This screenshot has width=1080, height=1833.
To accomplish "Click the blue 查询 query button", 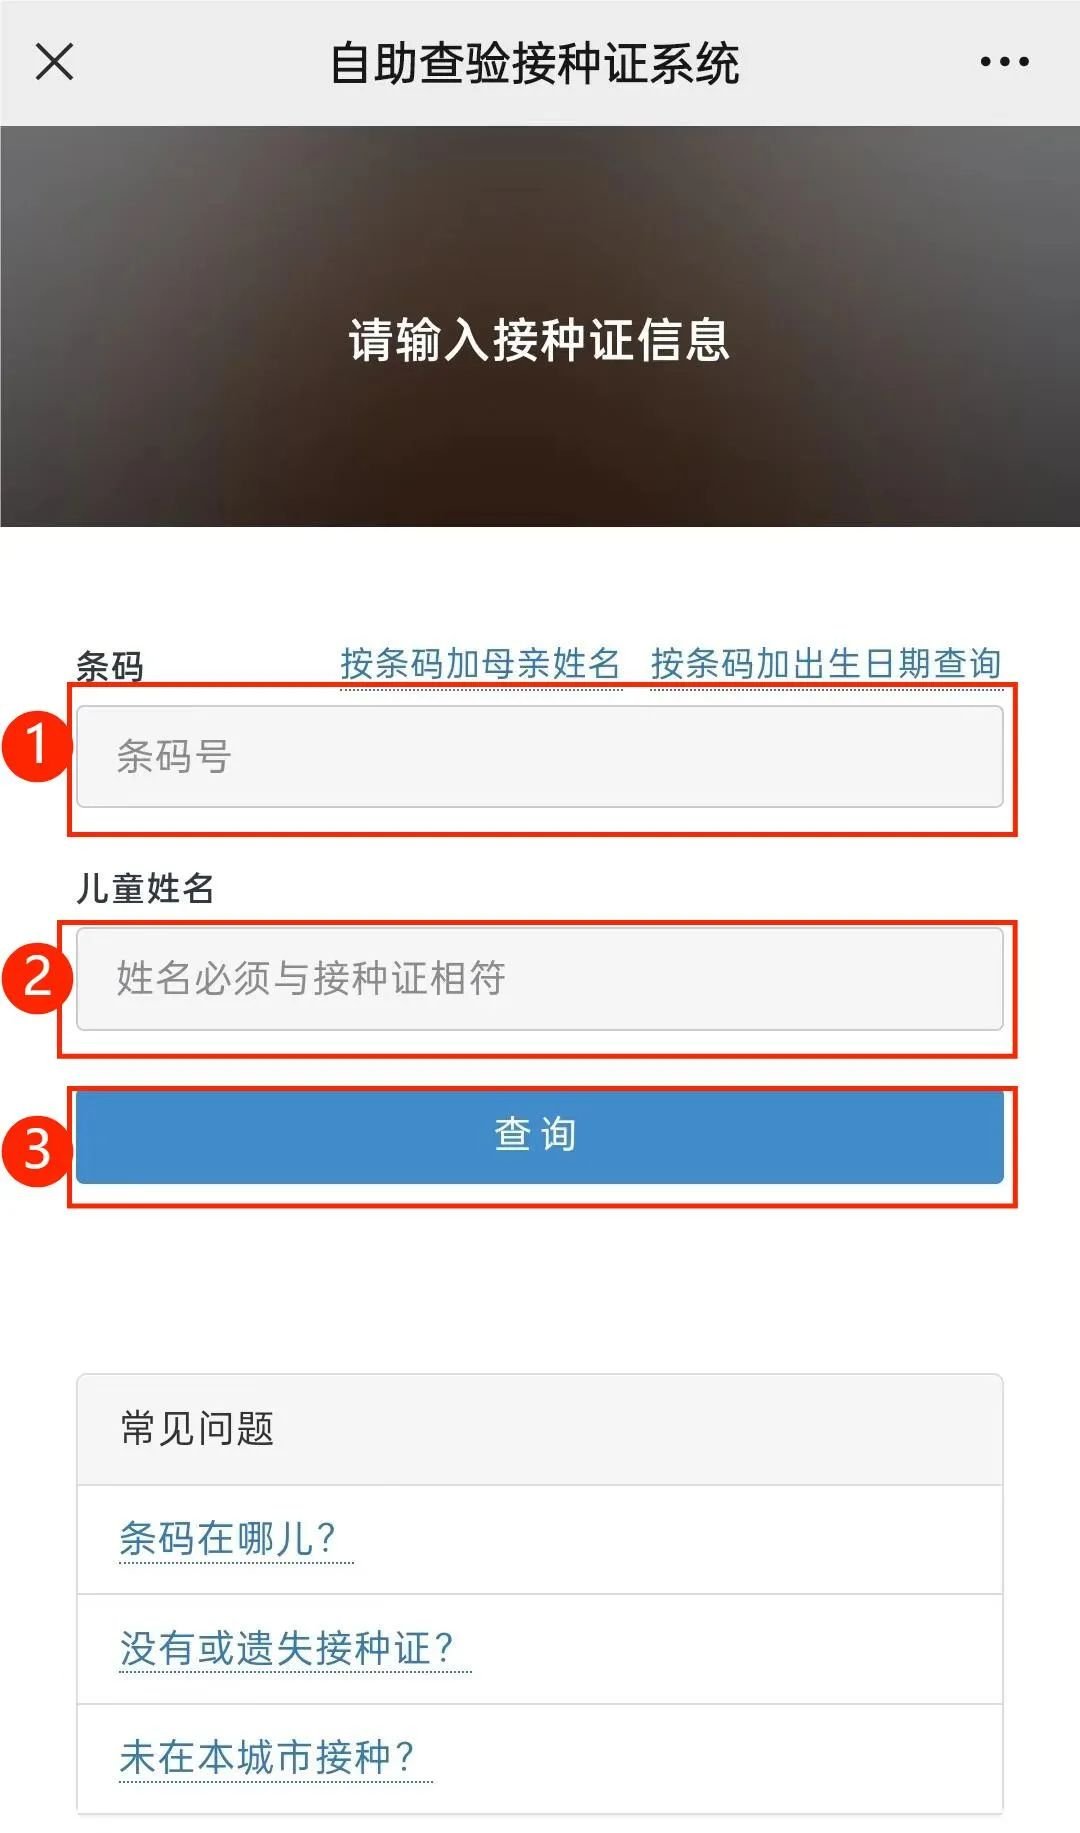I will click(540, 1136).
